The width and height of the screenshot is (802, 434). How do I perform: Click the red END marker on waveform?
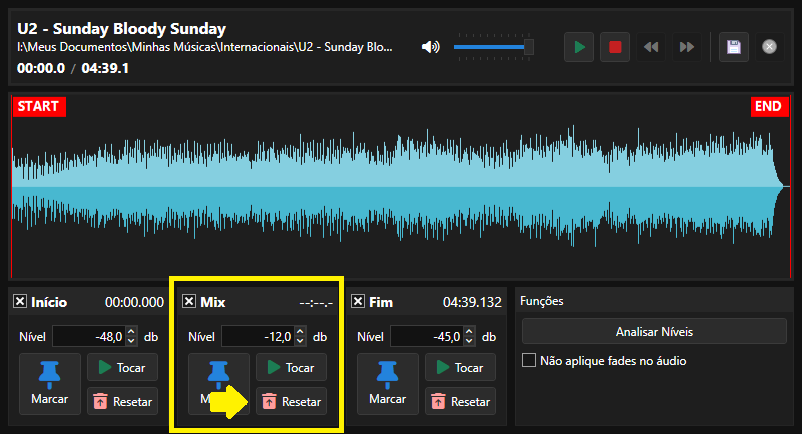coord(767,107)
